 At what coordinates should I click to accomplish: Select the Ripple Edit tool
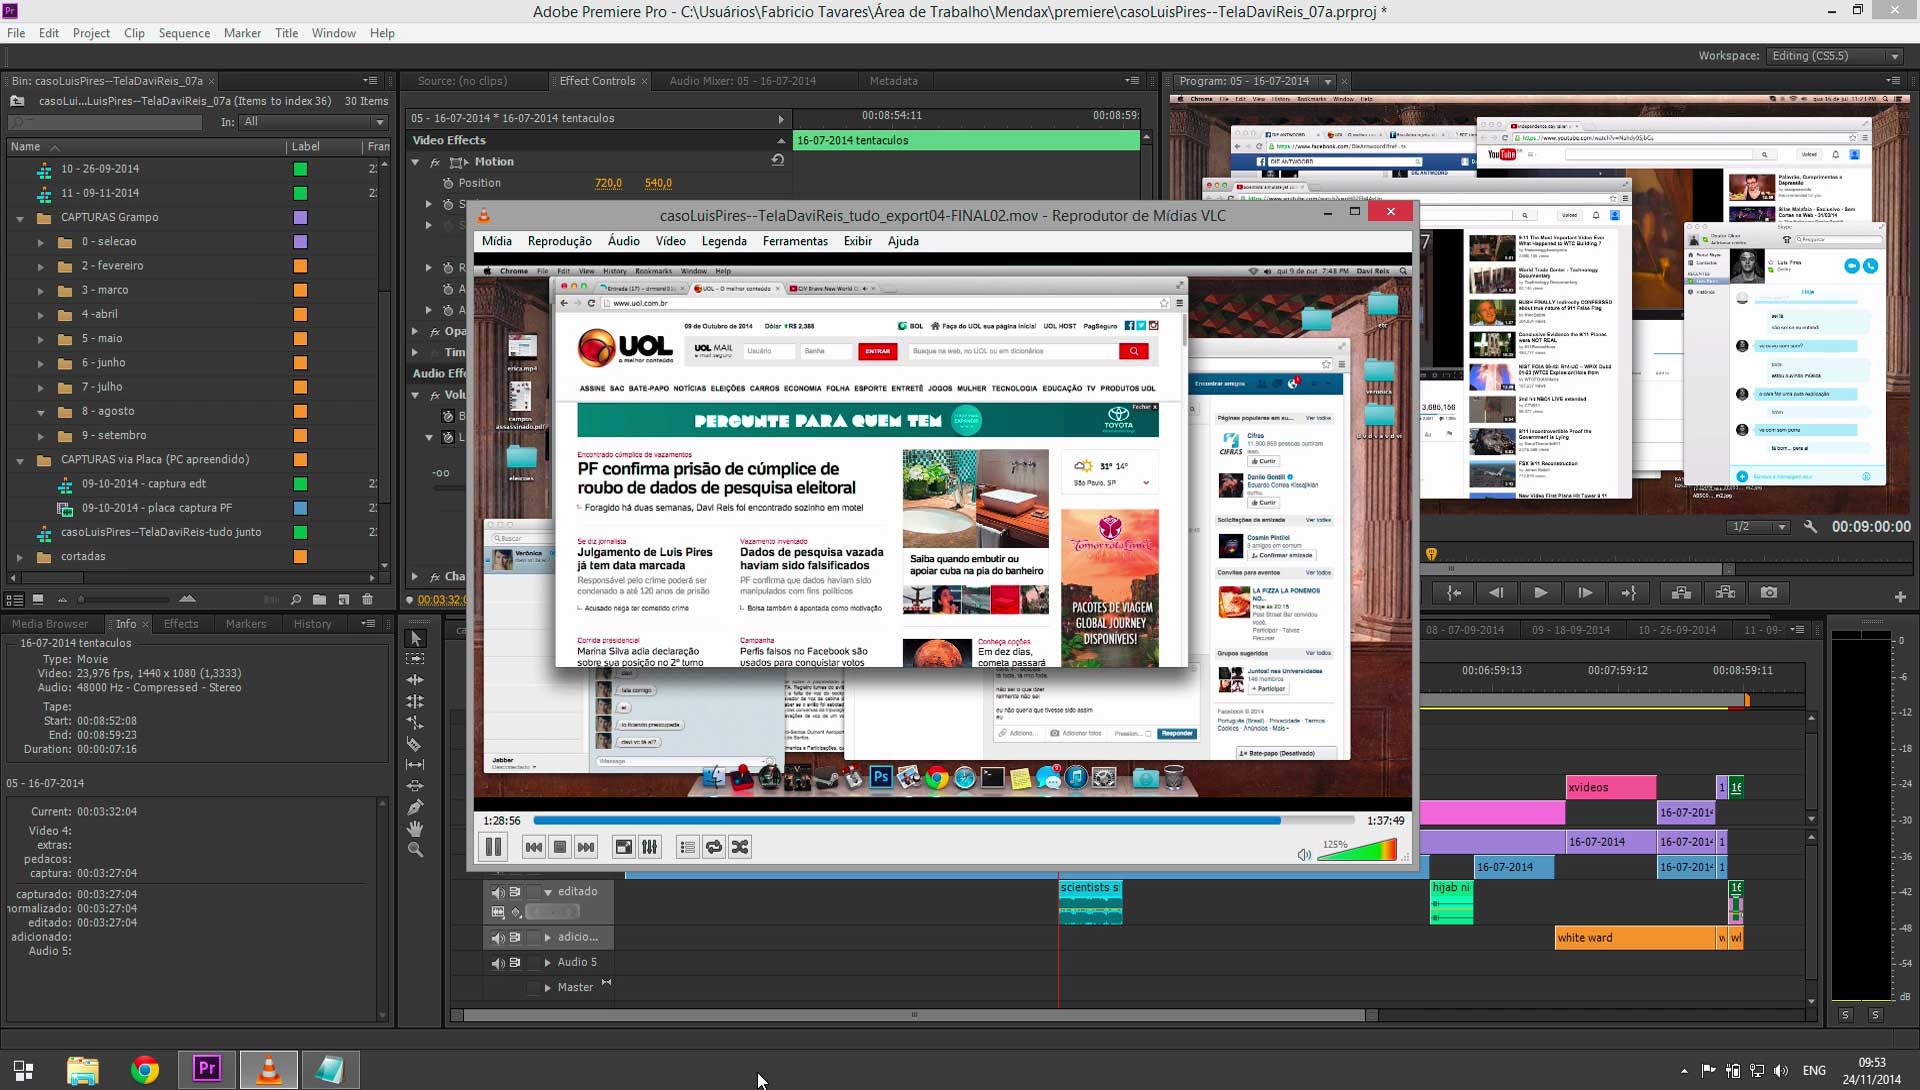tap(415, 680)
